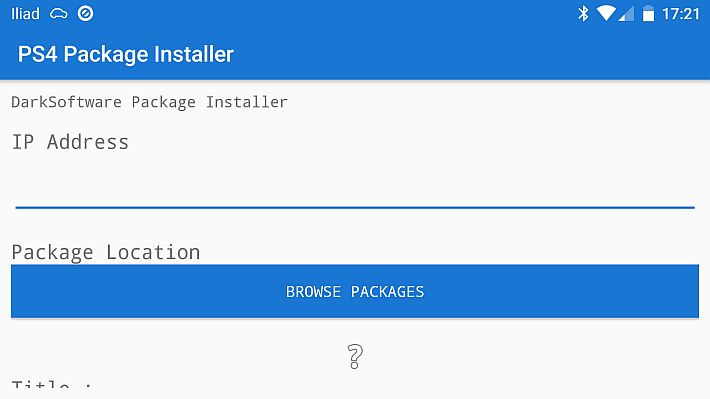Tap the cloud icon in status bar
This screenshot has width=710, height=399.
(58, 14)
